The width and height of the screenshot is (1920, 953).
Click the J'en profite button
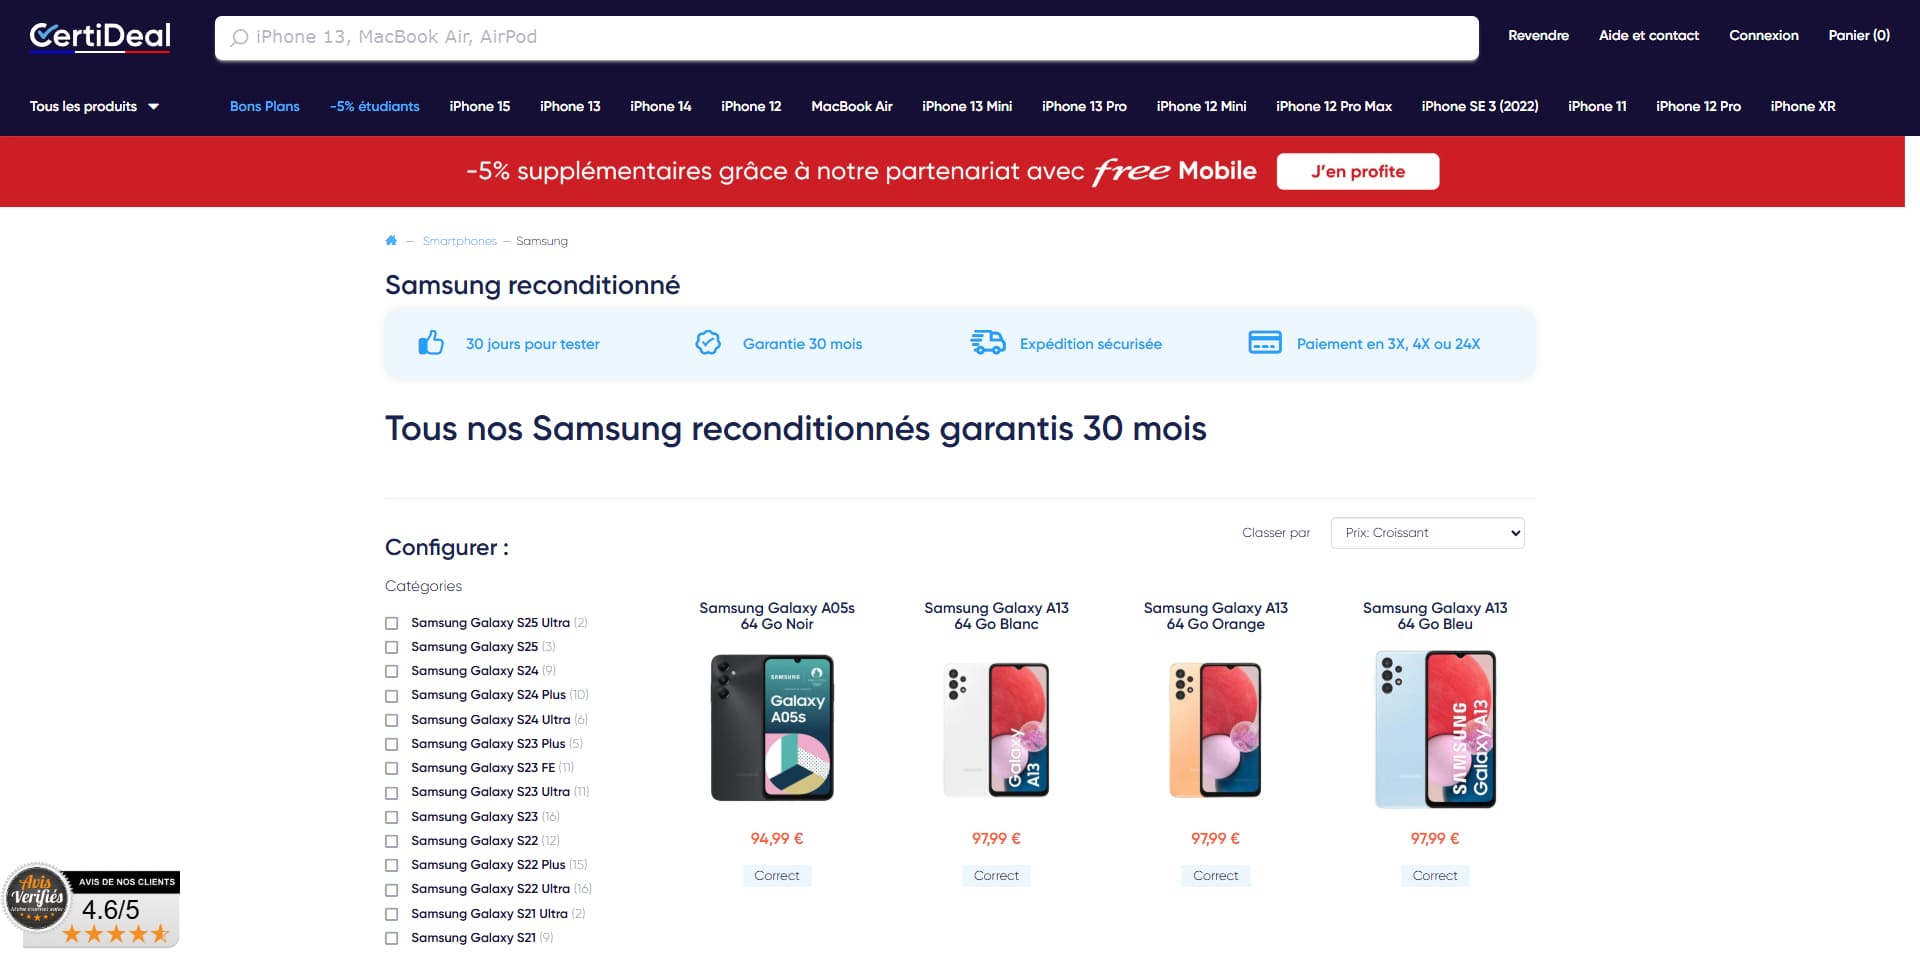(x=1358, y=171)
